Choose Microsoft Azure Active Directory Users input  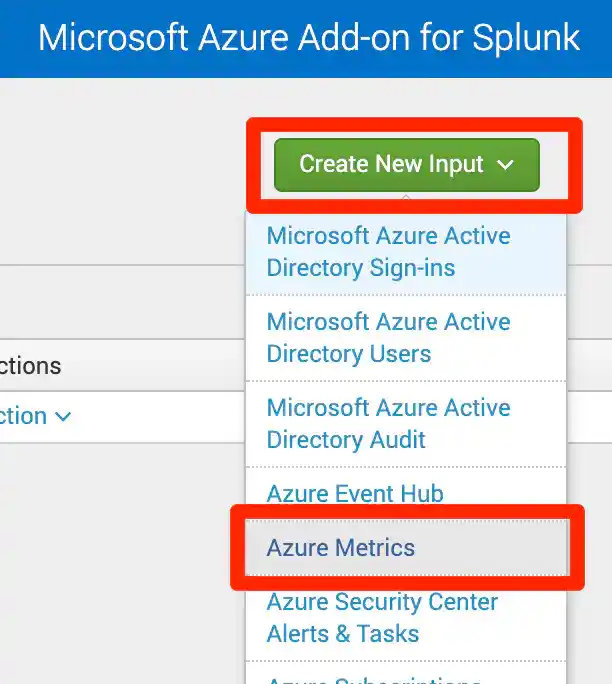tap(388, 338)
